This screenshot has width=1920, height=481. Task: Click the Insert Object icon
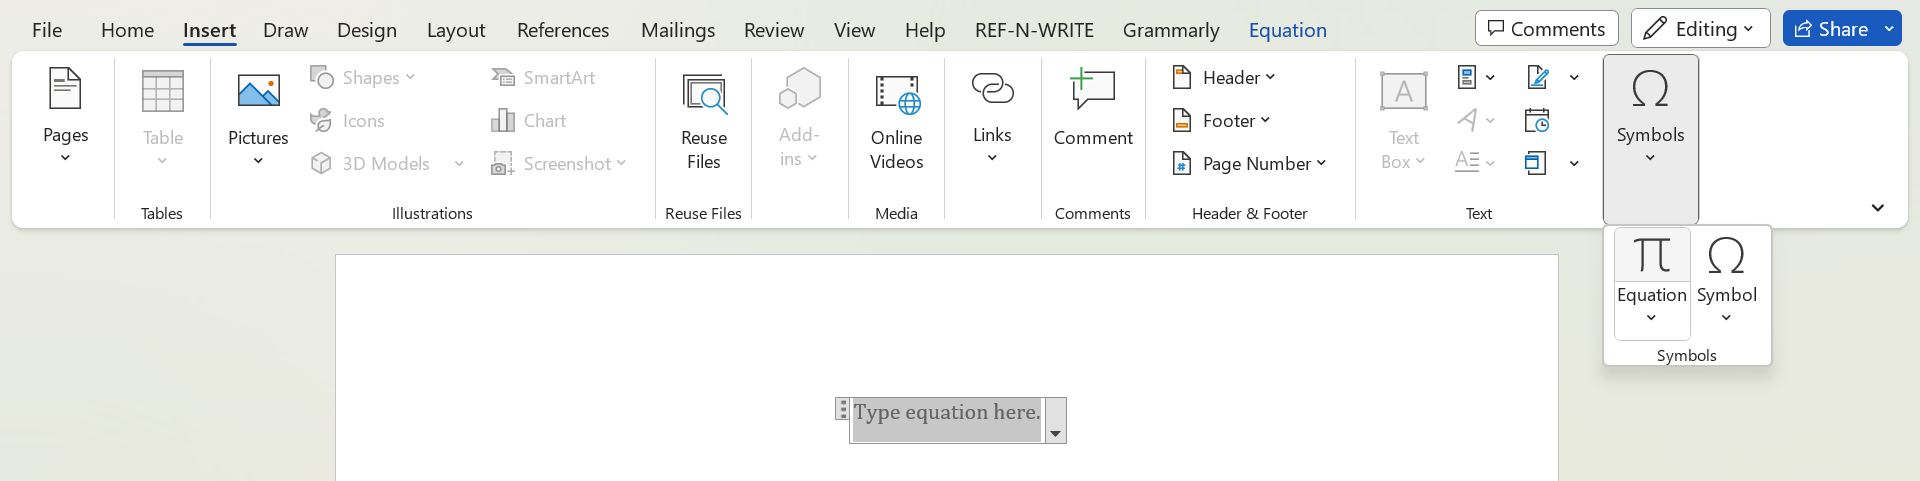click(x=1537, y=163)
